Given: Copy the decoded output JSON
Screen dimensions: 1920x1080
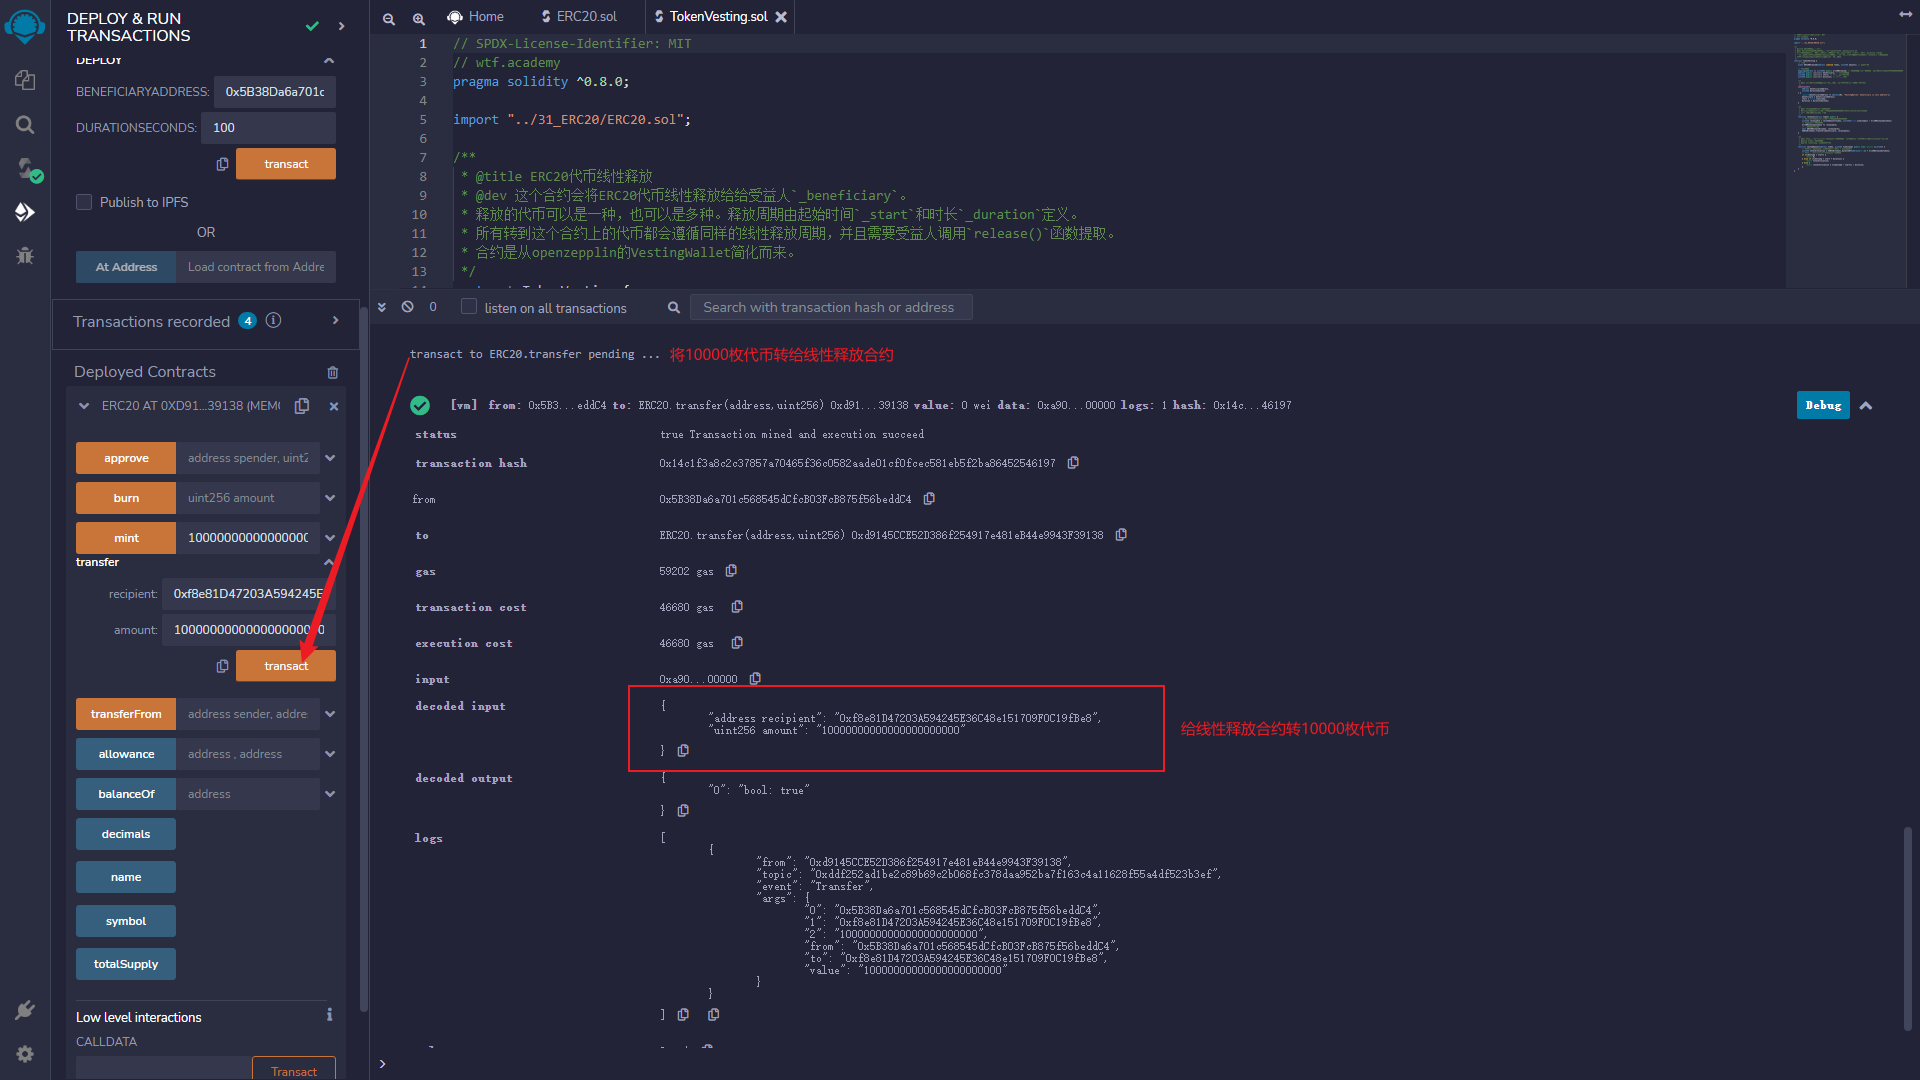Looking at the screenshot, I should [x=683, y=811].
